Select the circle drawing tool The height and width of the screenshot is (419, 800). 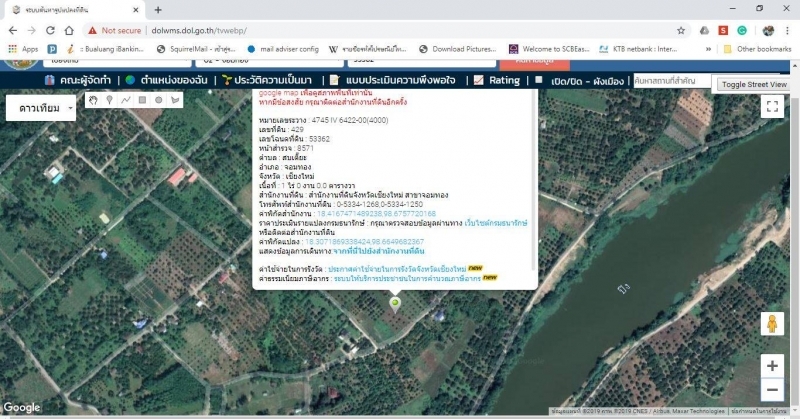click(x=159, y=100)
